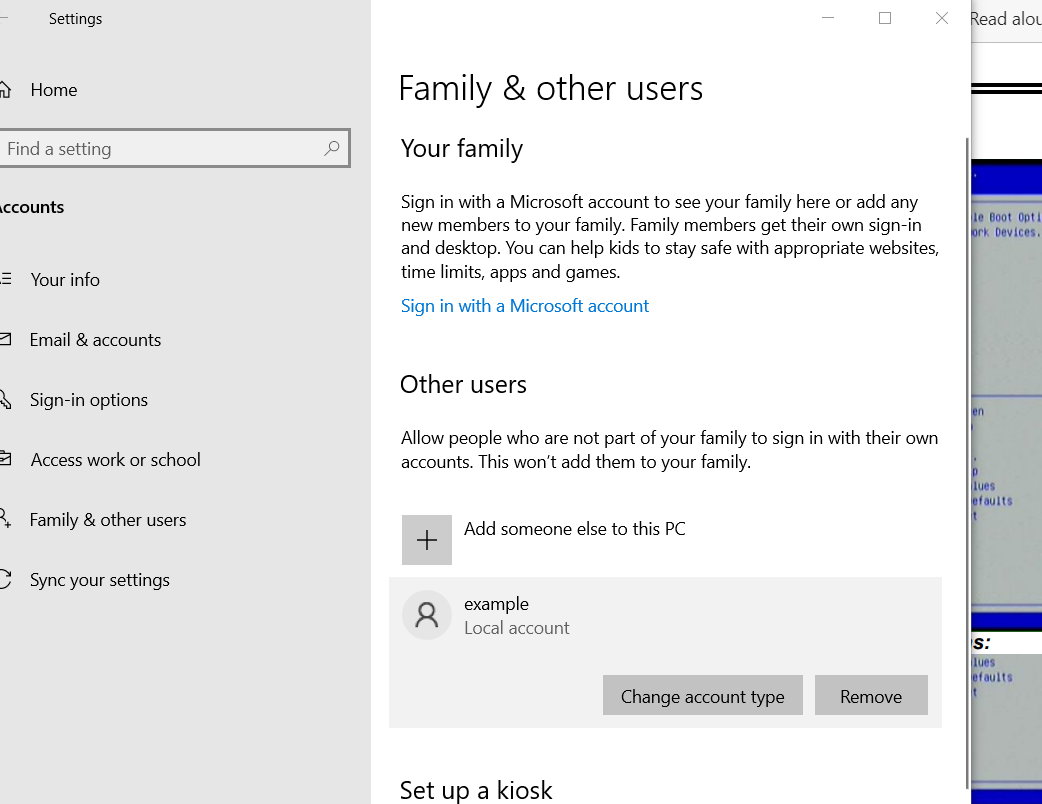Click the Settings window title text
This screenshot has height=804, width=1042.
tap(75, 19)
